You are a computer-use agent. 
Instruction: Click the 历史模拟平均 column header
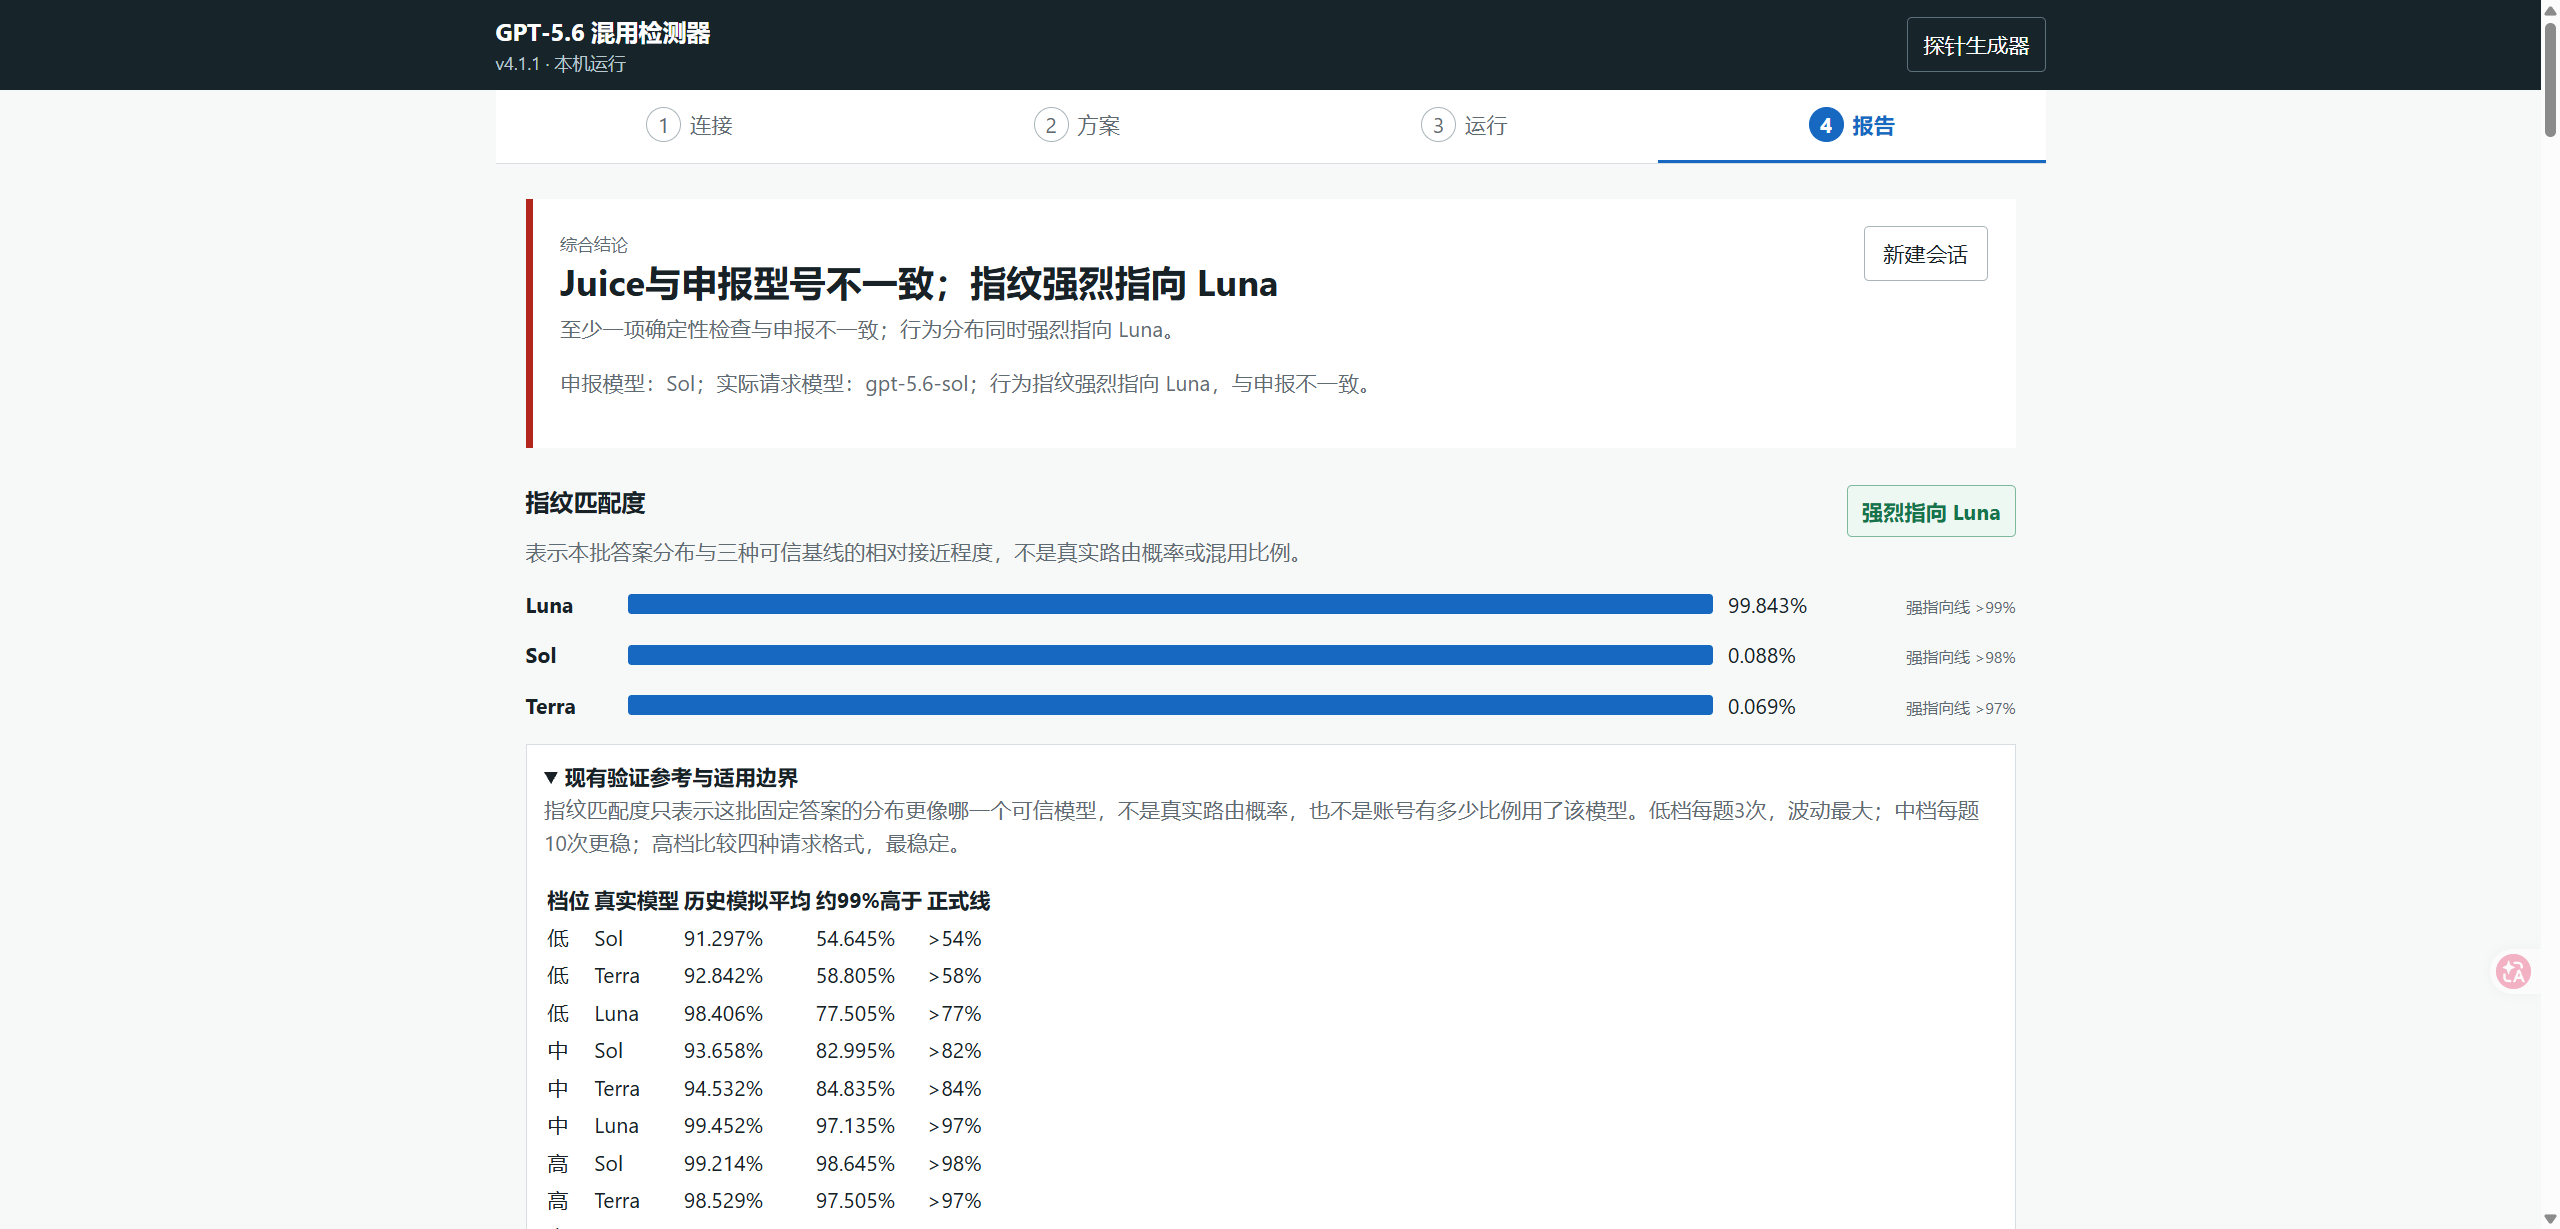click(x=747, y=901)
